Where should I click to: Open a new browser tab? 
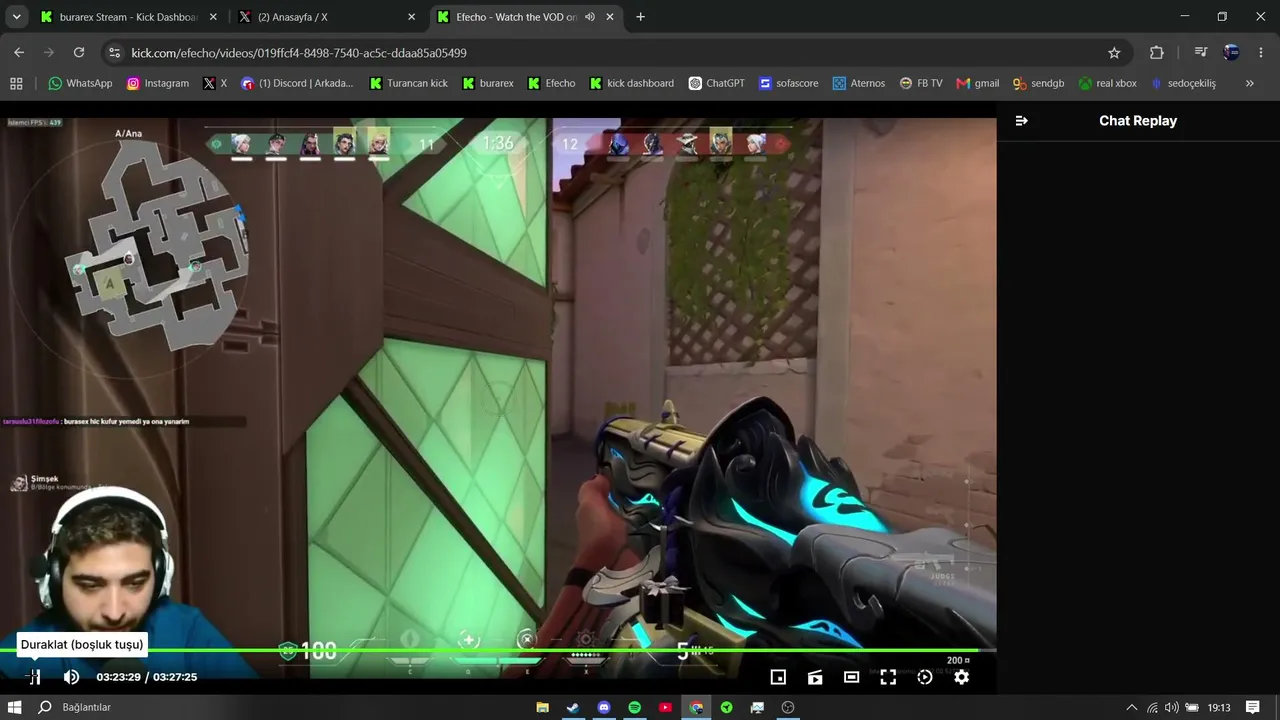640,17
